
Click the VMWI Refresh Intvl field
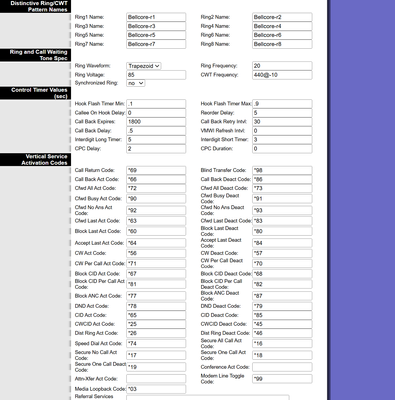click(x=282, y=131)
